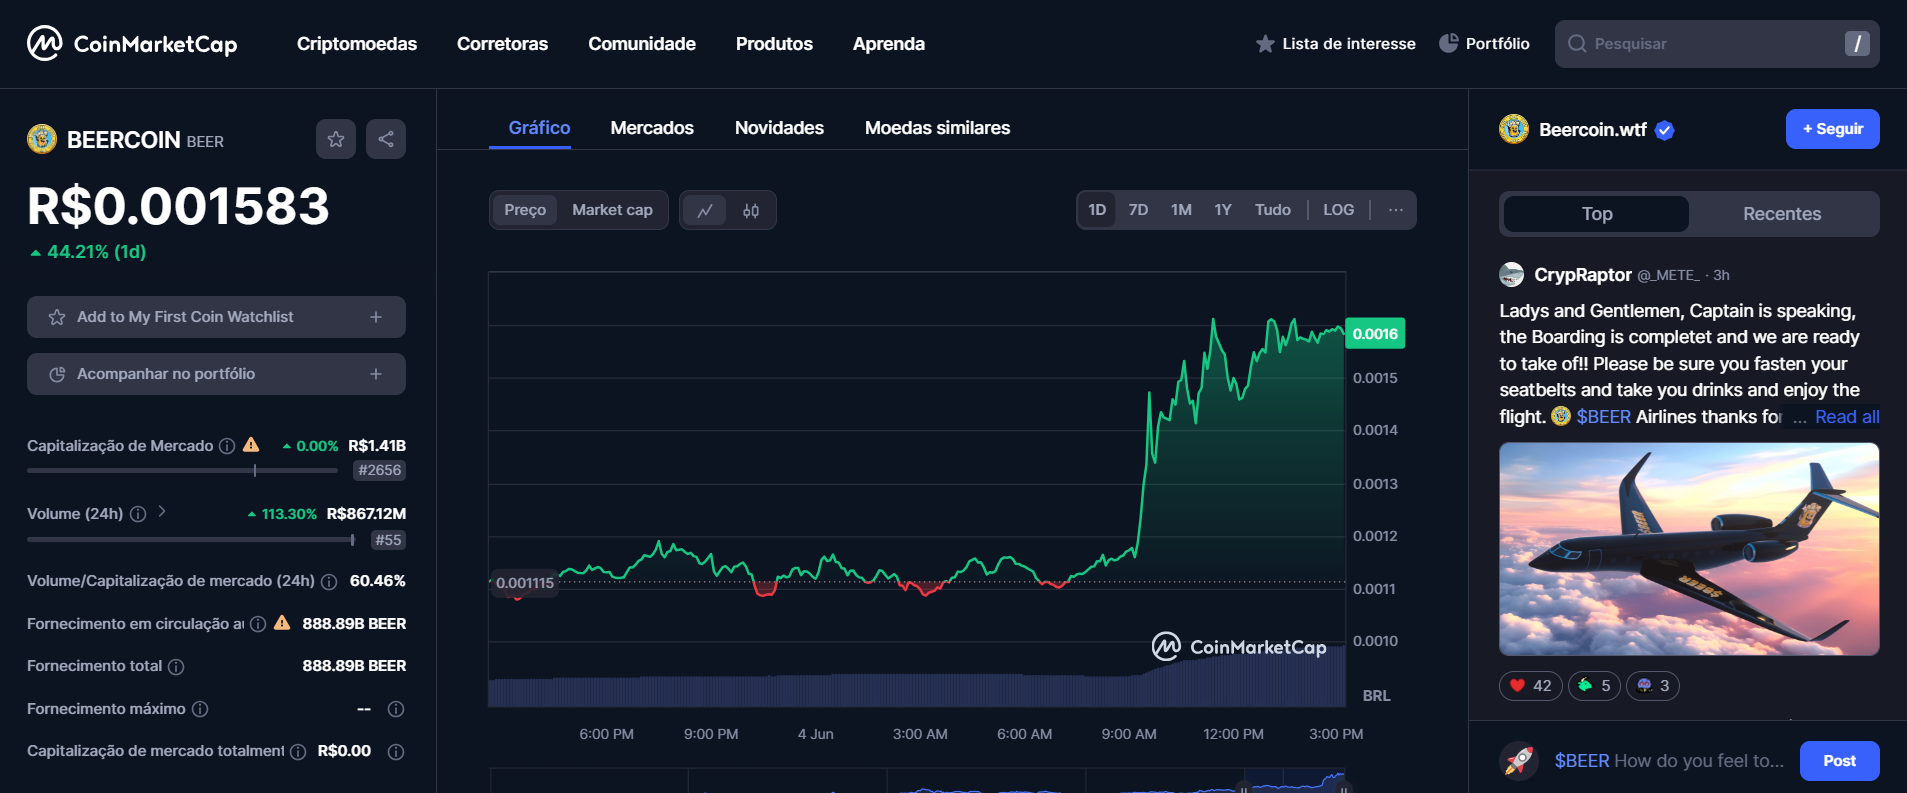Click the search magnifier icon
Viewport: 1907px width, 793px height.
pos(1577,44)
